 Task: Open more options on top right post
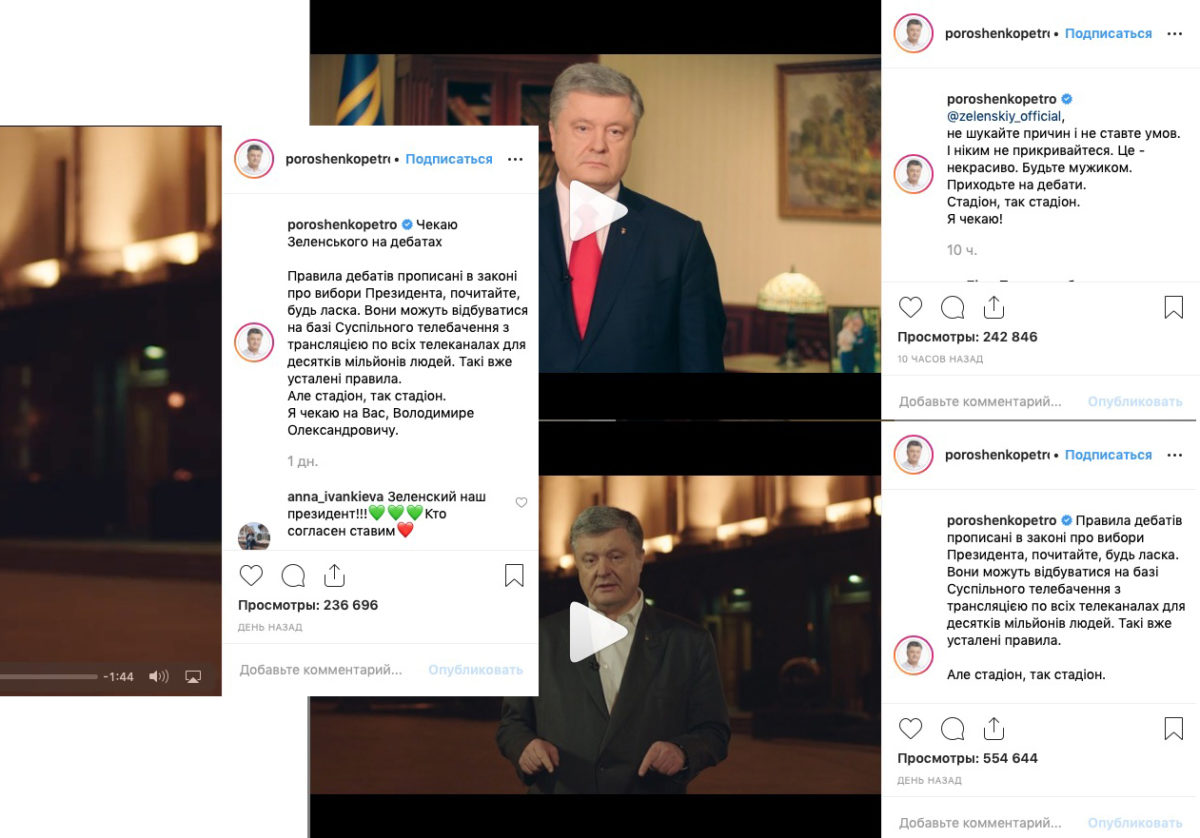pyautogui.click(x=1174, y=33)
